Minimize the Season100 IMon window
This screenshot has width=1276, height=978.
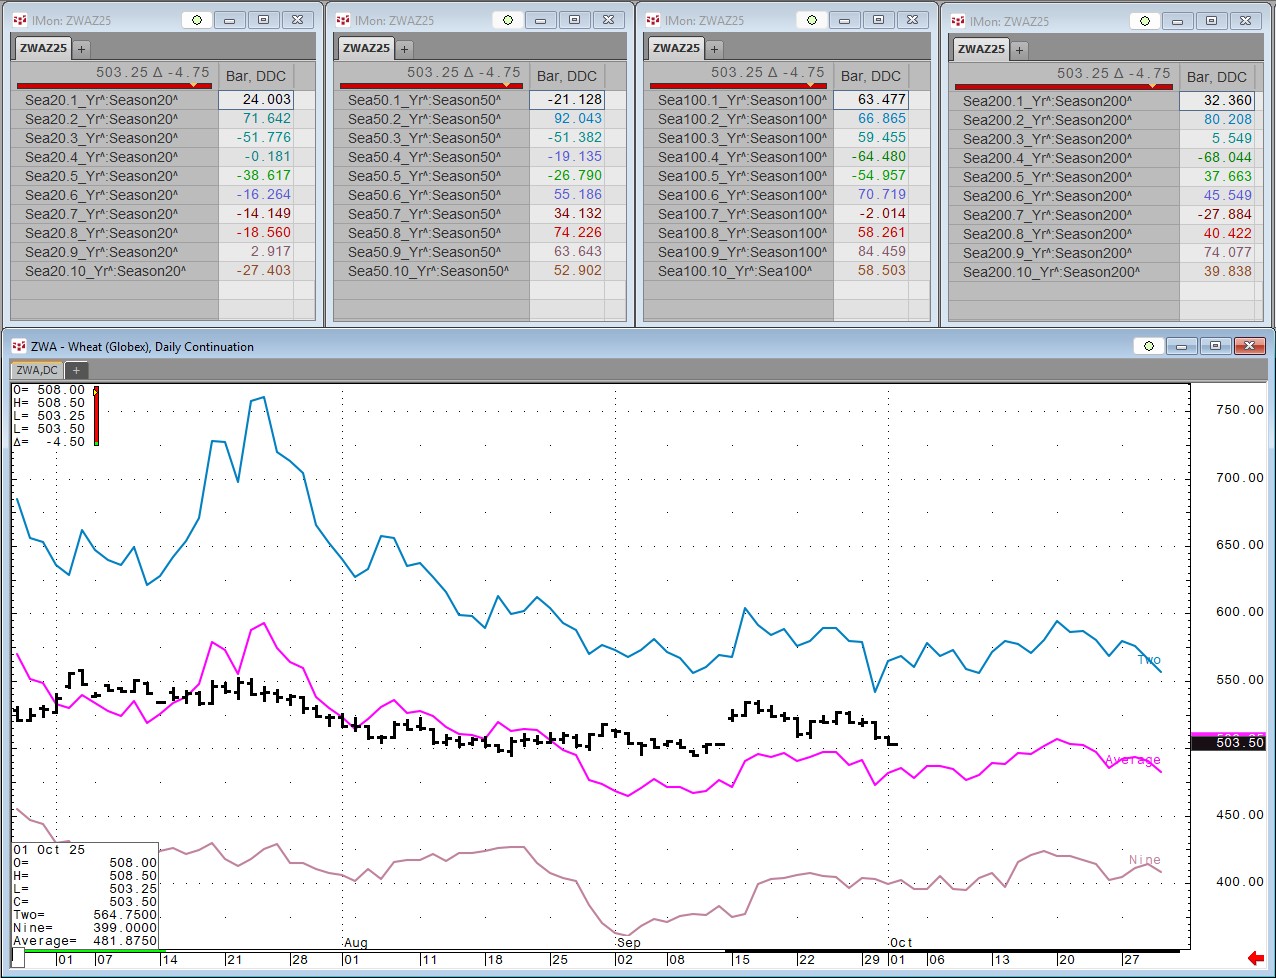844,20
